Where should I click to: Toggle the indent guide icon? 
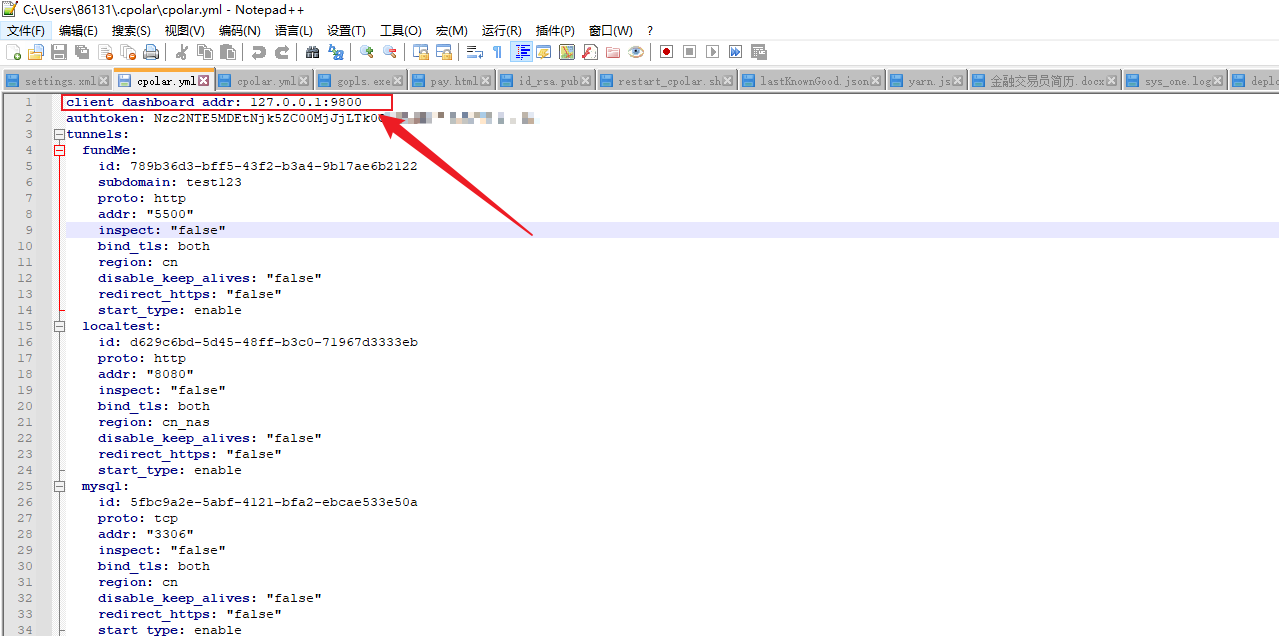[x=521, y=52]
